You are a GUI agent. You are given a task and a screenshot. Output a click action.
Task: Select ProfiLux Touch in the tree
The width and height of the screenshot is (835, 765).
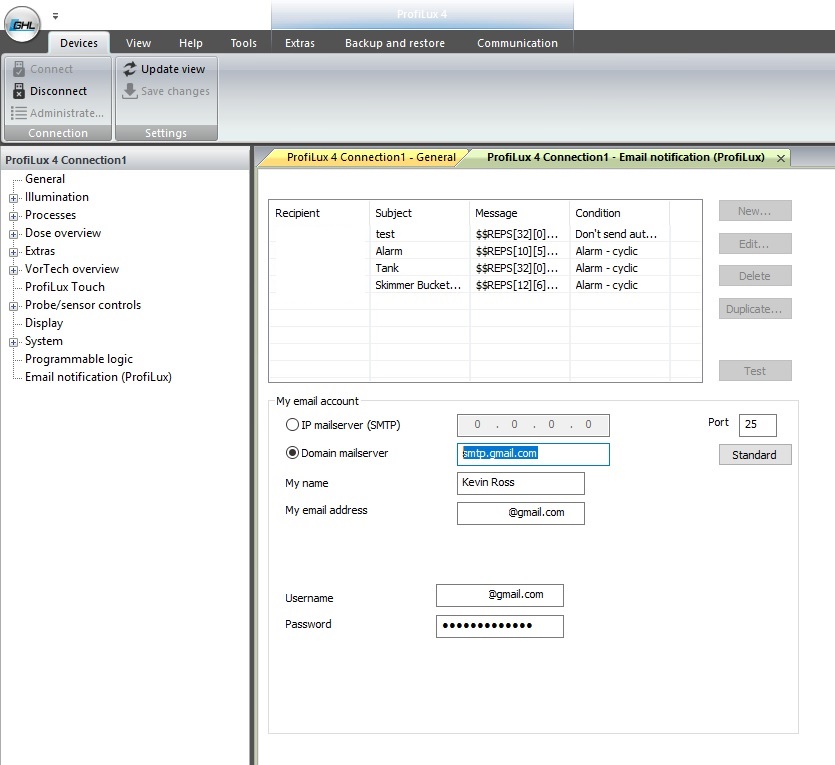click(x=64, y=287)
